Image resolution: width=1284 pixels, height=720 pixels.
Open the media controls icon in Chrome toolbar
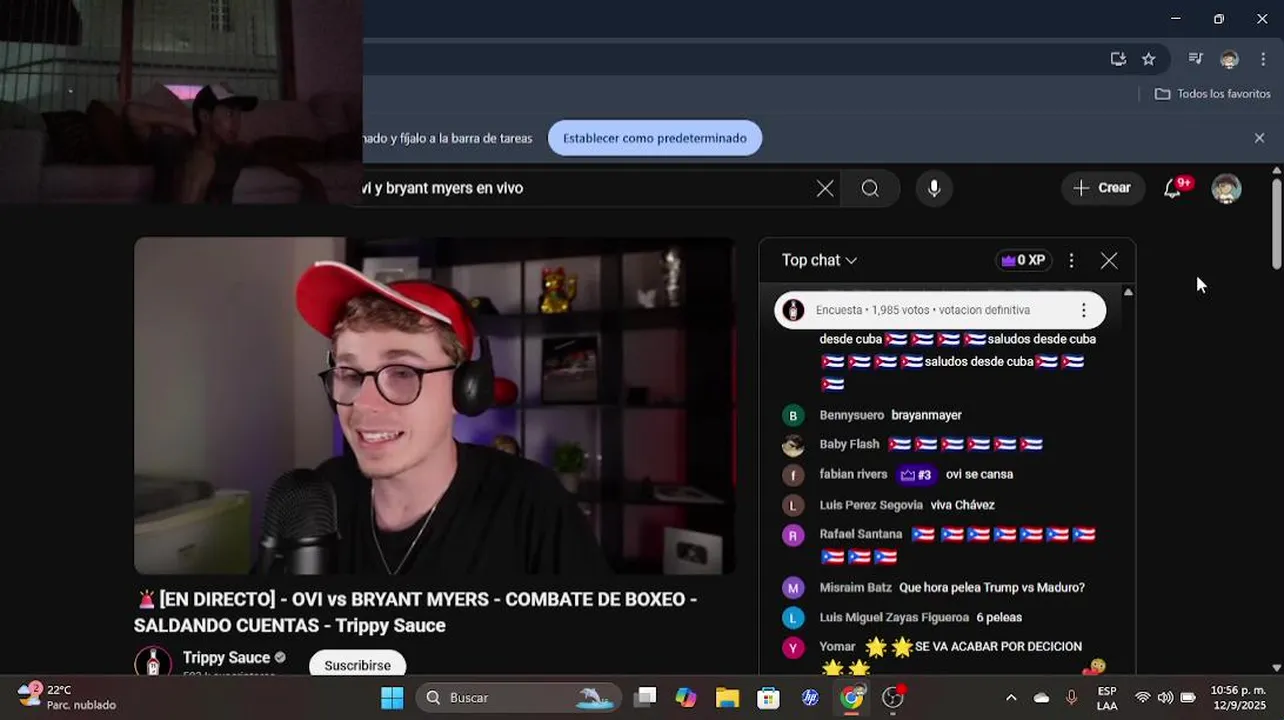point(1195,59)
